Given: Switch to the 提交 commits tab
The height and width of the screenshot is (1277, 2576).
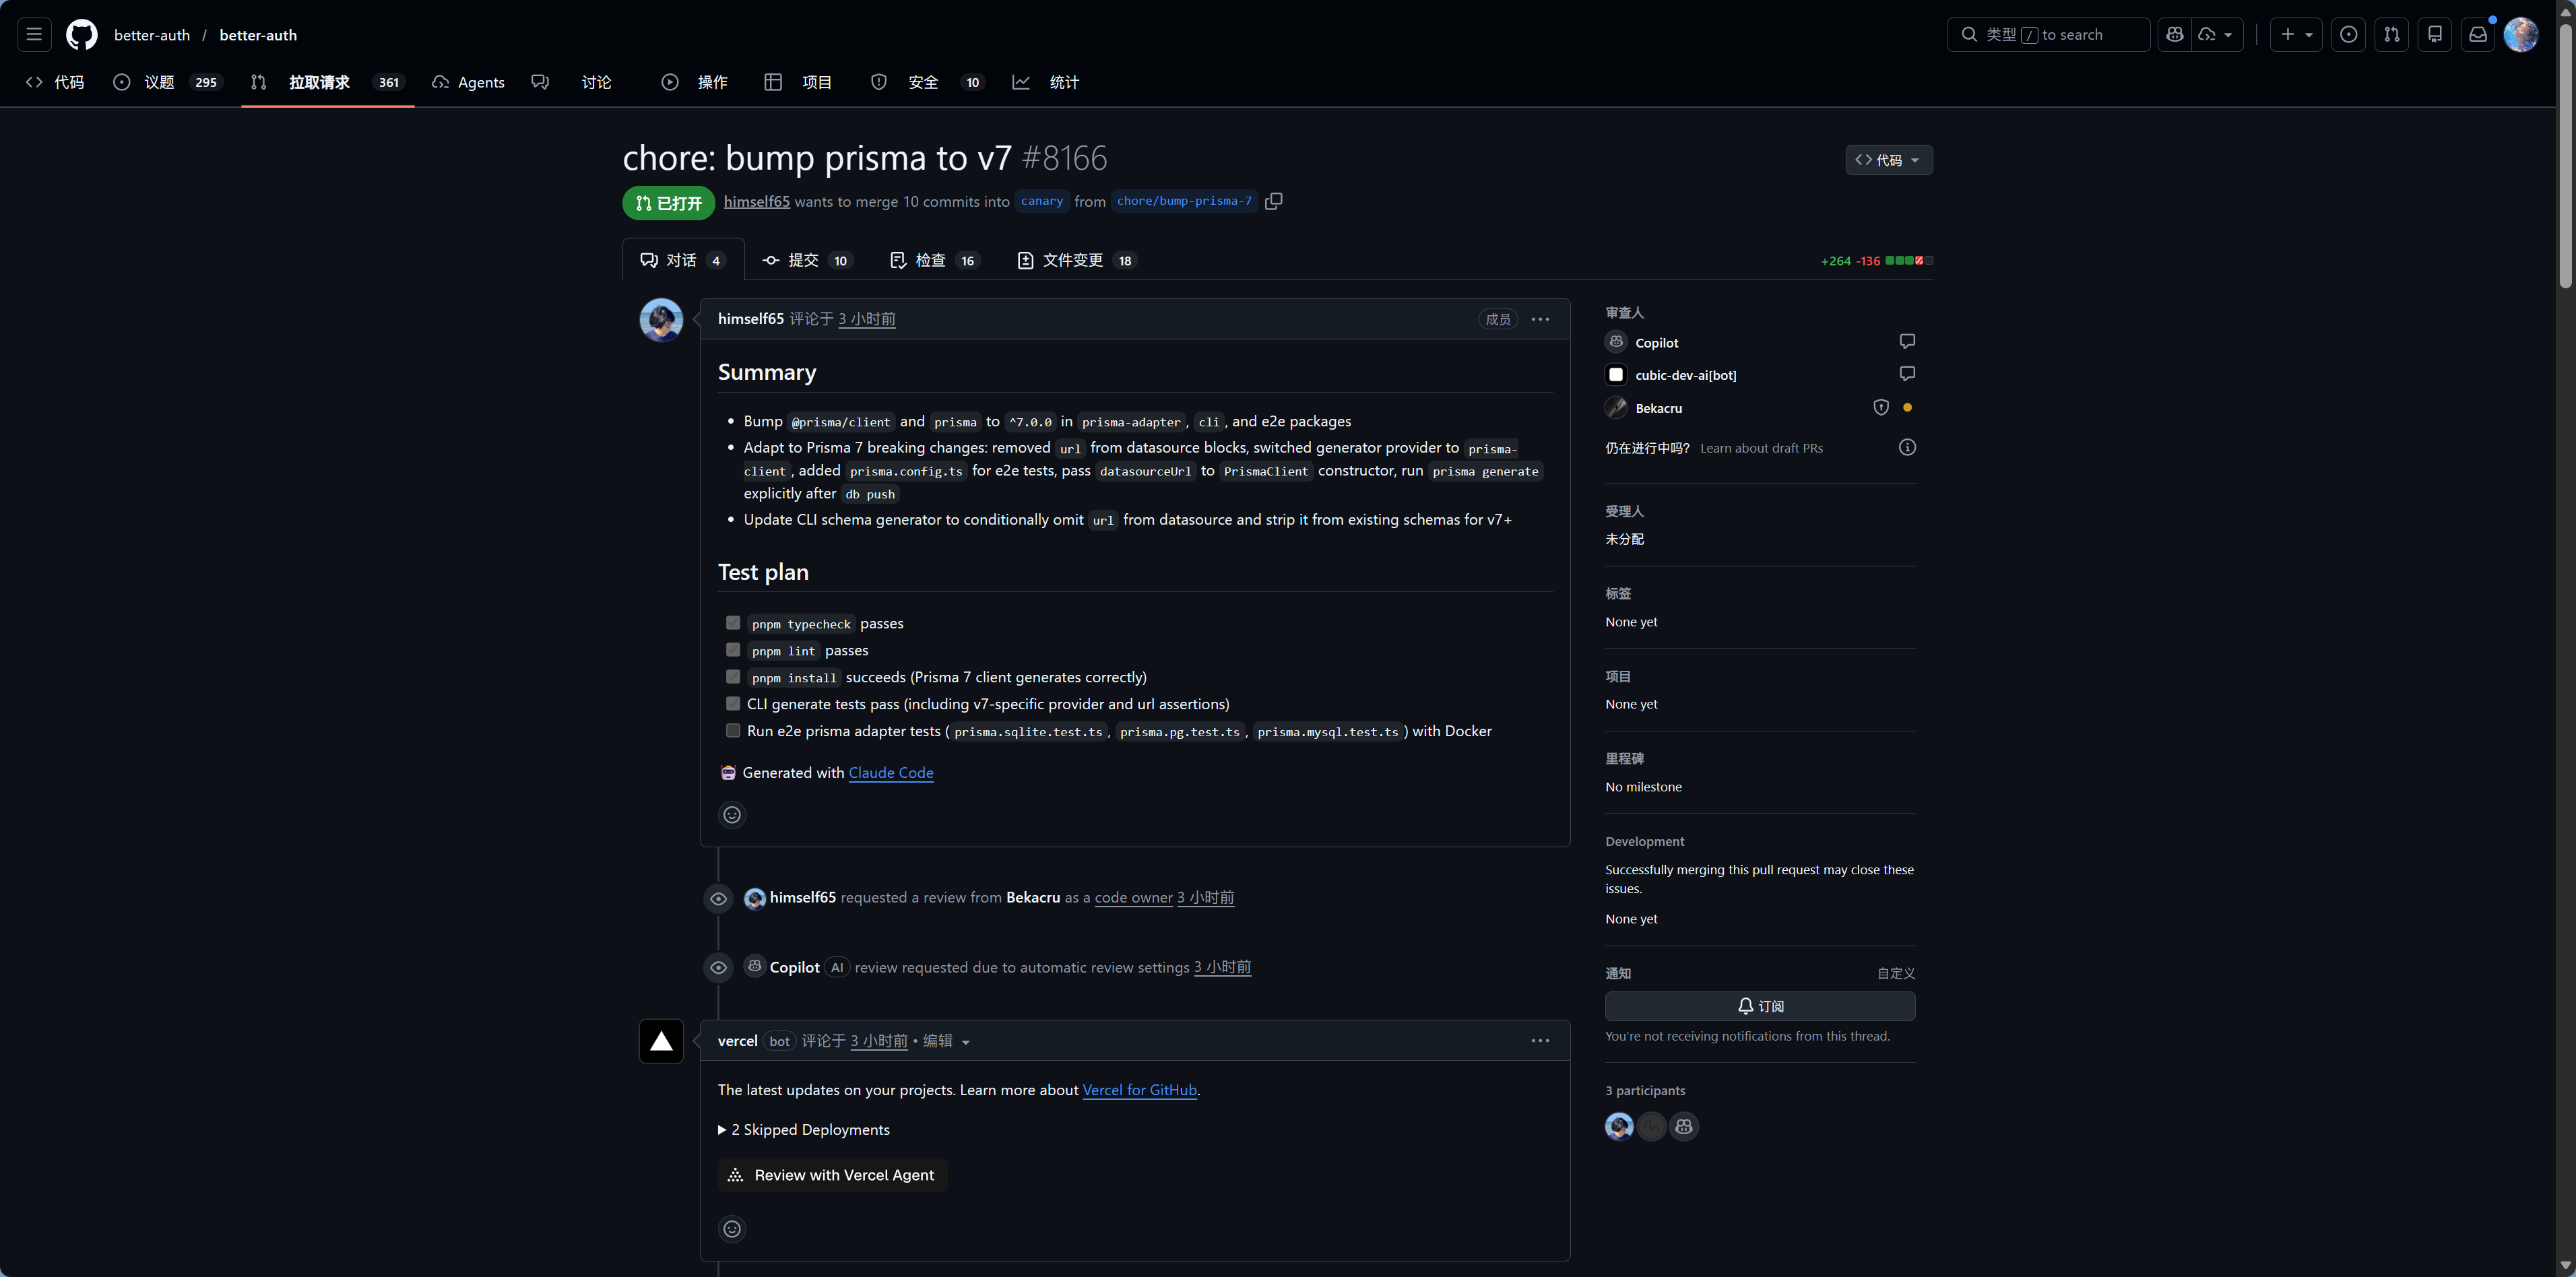Looking at the screenshot, I should point(805,260).
